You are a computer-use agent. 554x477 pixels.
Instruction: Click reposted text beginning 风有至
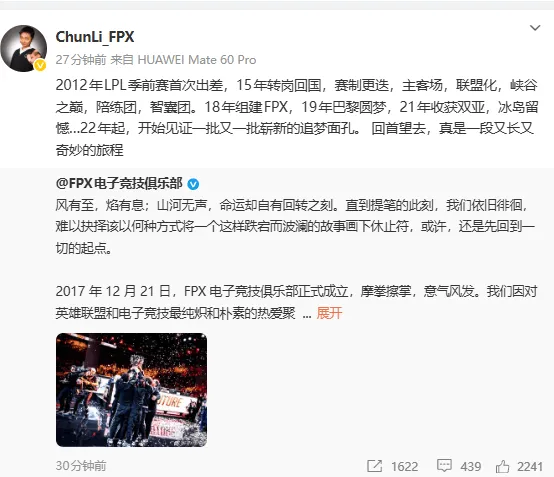(x=295, y=226)
